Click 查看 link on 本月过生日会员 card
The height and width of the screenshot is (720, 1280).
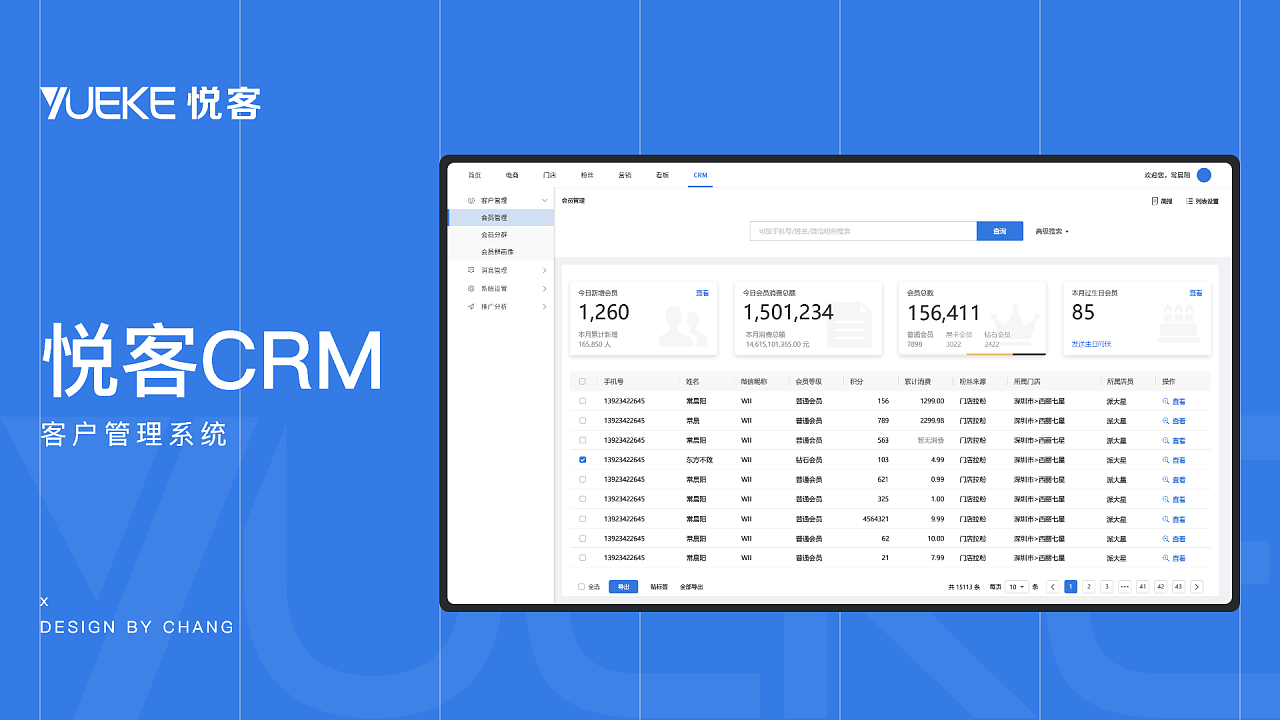[1196, 293]
